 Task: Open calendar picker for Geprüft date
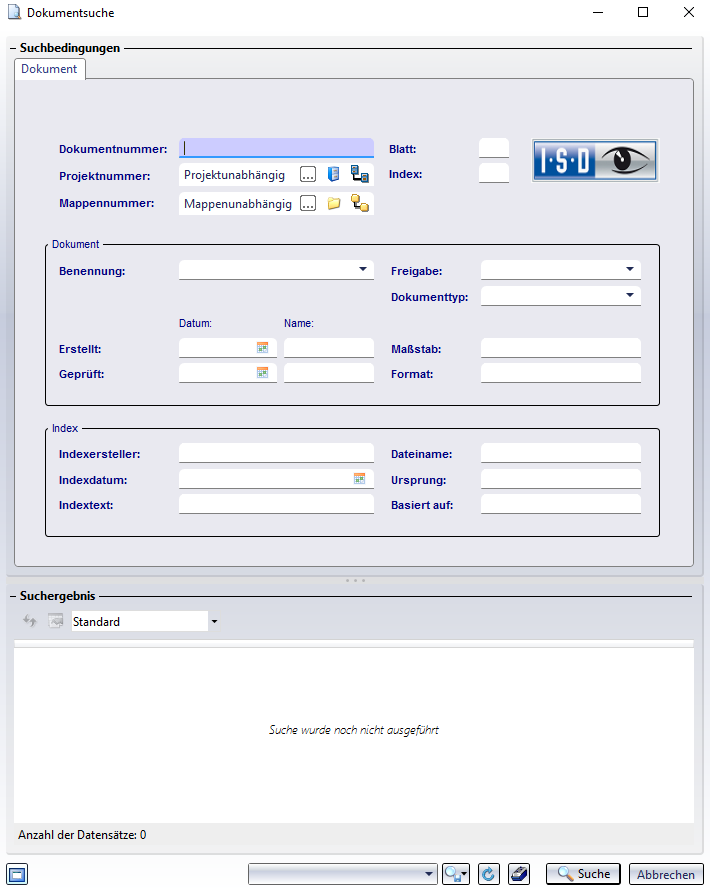(x=262, y=372)
